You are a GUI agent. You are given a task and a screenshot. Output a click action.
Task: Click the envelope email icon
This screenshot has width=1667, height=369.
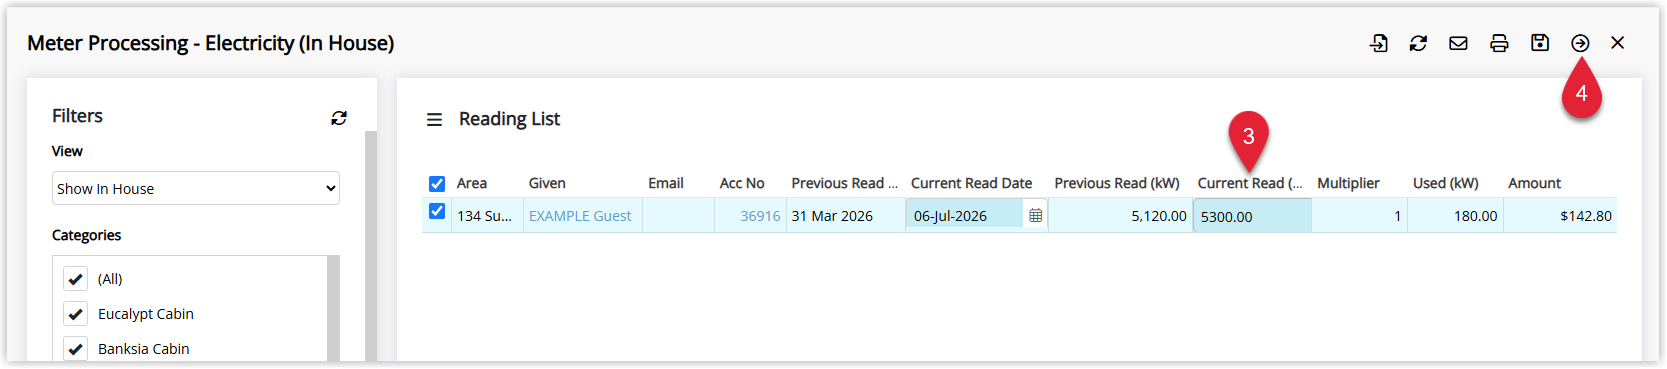[1458, 43]
